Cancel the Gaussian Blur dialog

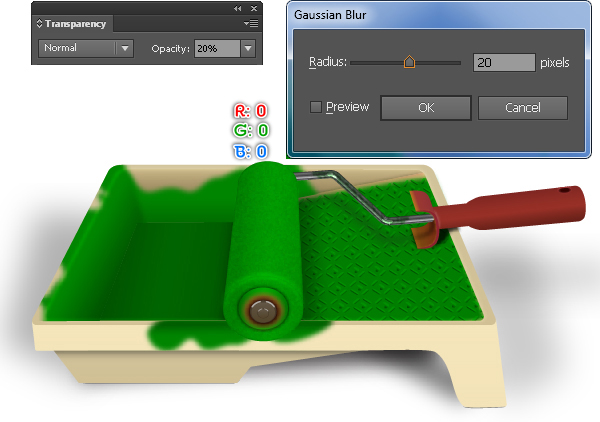click(523, 108)
